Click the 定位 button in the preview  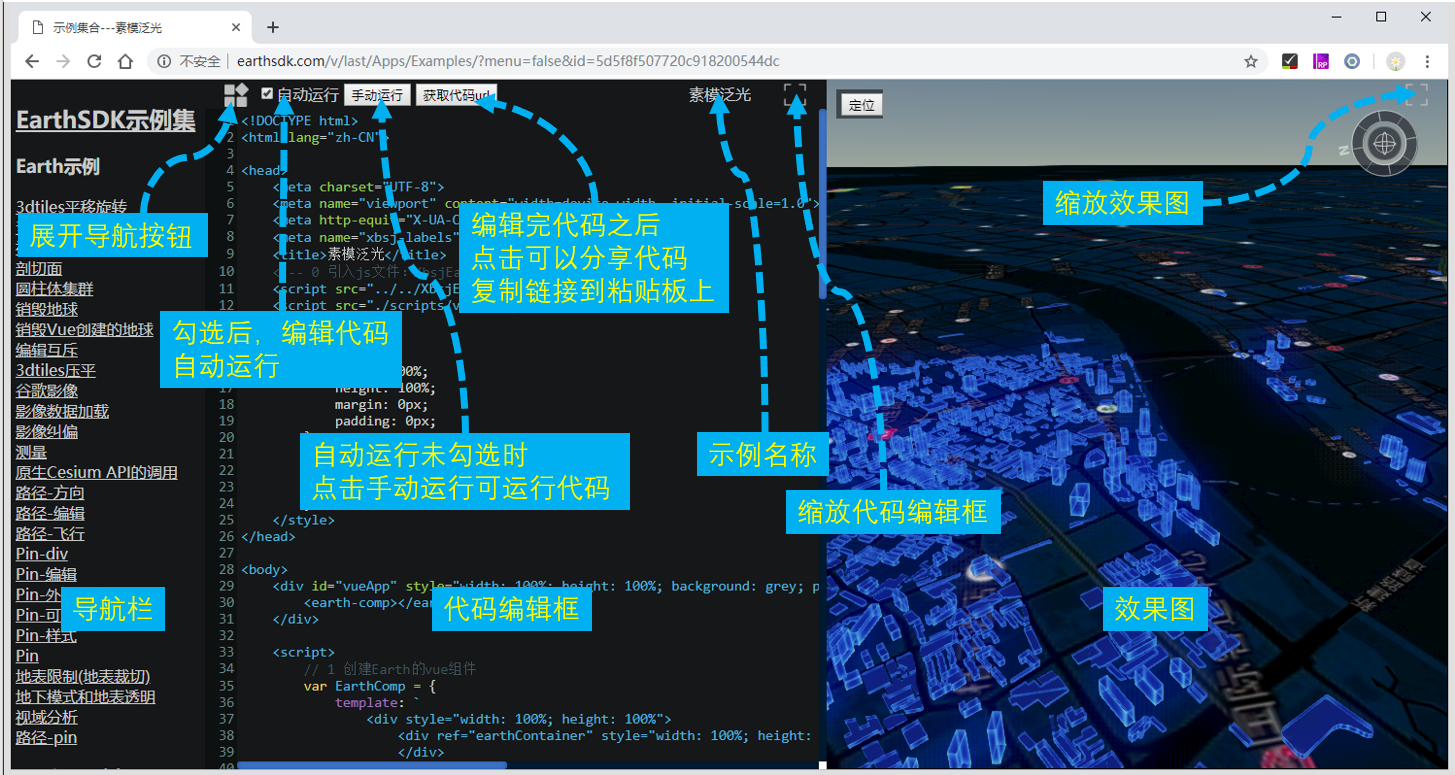coord(860,104)
